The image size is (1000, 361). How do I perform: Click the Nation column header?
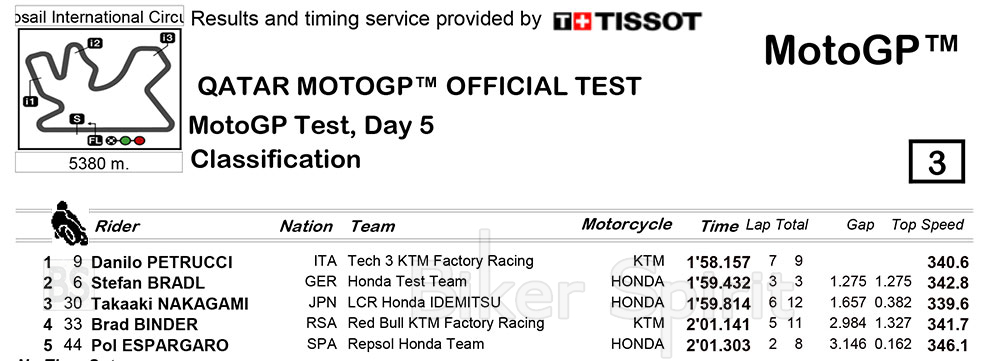306,226
